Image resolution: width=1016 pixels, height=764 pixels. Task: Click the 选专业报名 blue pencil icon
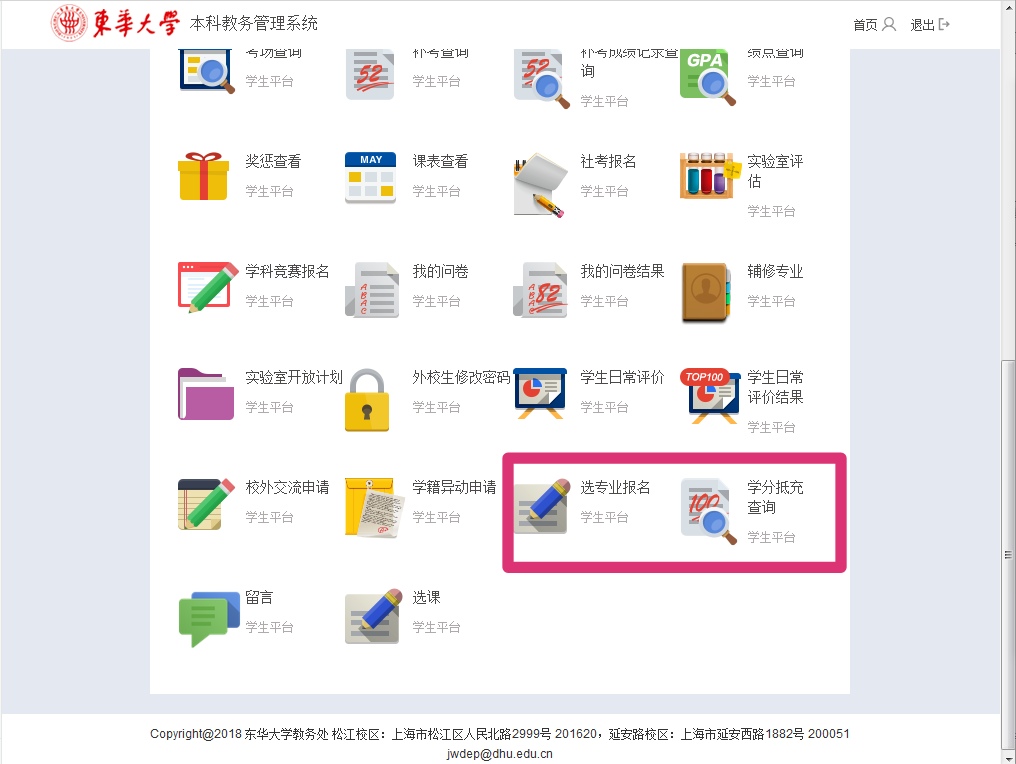click(x=542, y=506)
